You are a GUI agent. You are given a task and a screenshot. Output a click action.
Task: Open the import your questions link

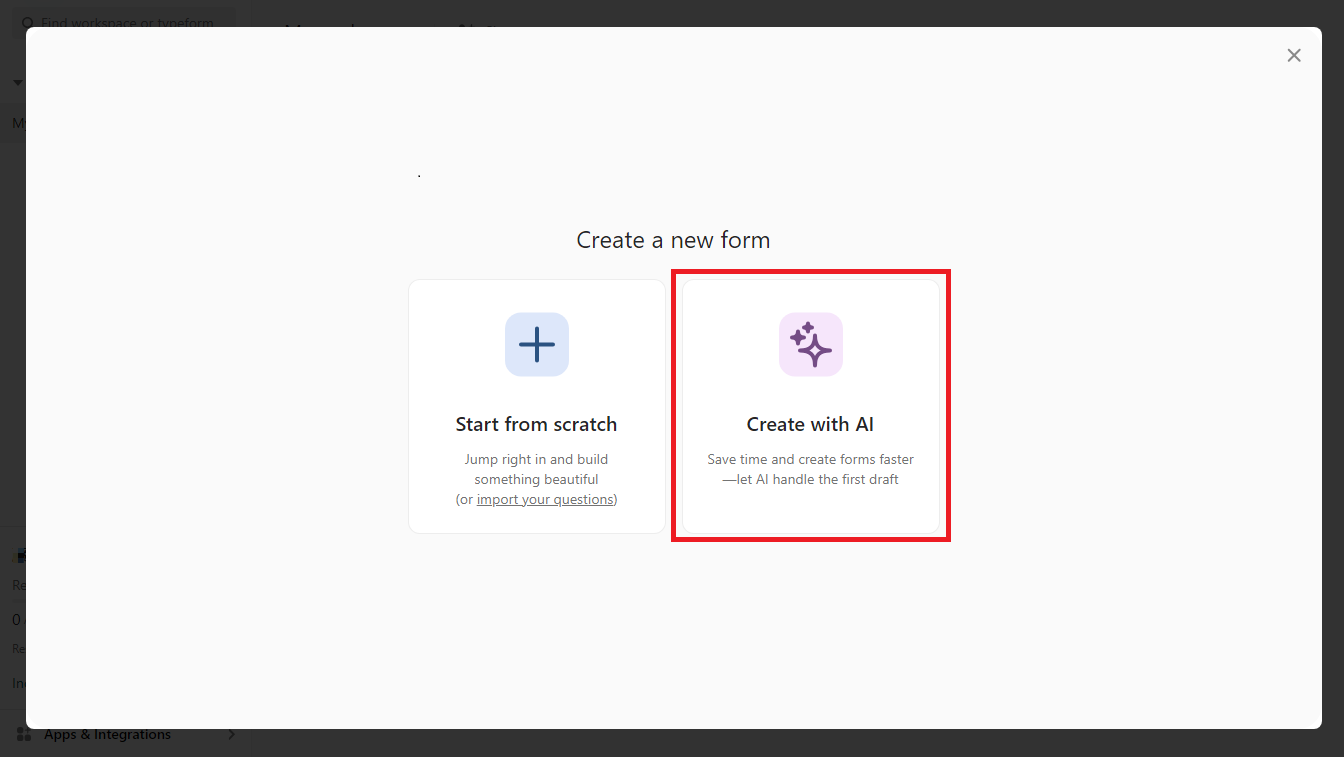[x=545, y=499]
